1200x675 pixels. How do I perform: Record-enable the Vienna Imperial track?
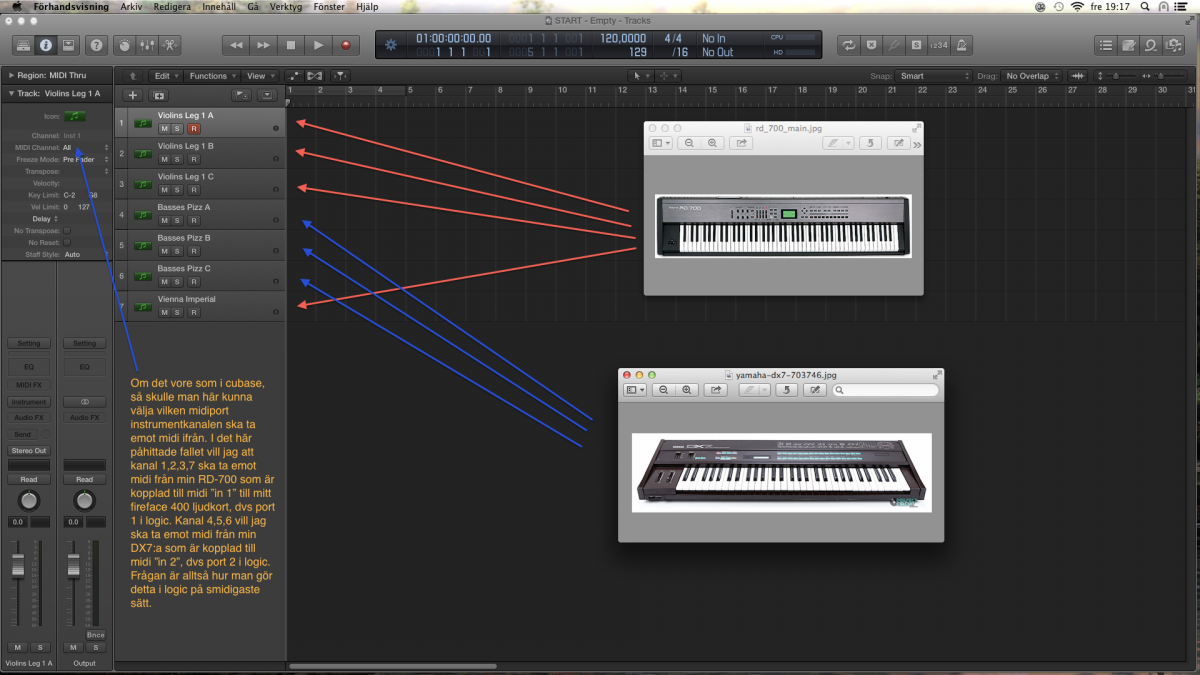[194, 312]
